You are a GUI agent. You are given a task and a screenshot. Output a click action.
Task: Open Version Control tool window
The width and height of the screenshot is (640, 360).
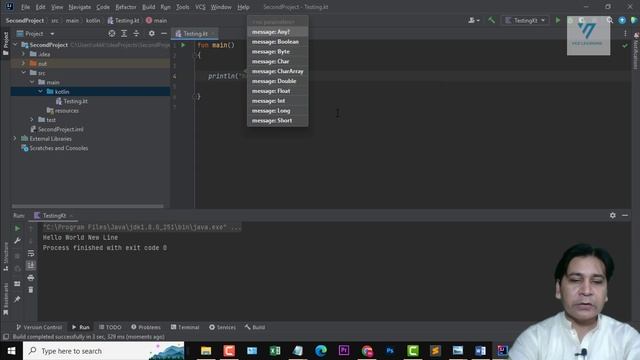39,327
